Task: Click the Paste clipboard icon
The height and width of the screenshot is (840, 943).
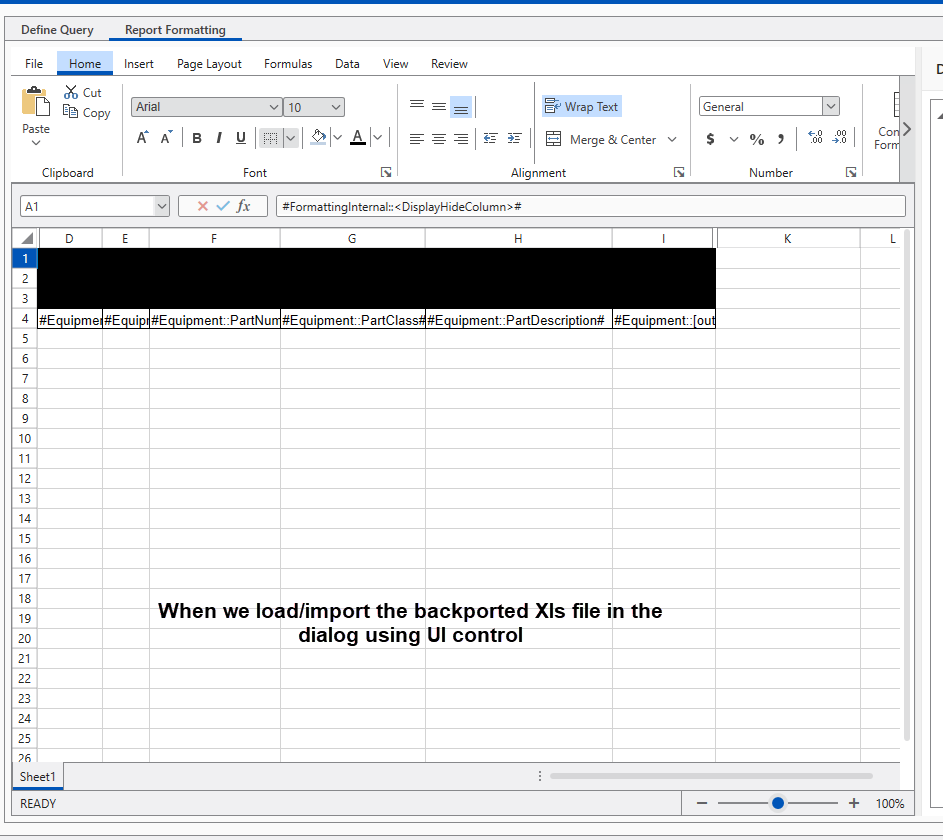Action: (x=36, y=103)
